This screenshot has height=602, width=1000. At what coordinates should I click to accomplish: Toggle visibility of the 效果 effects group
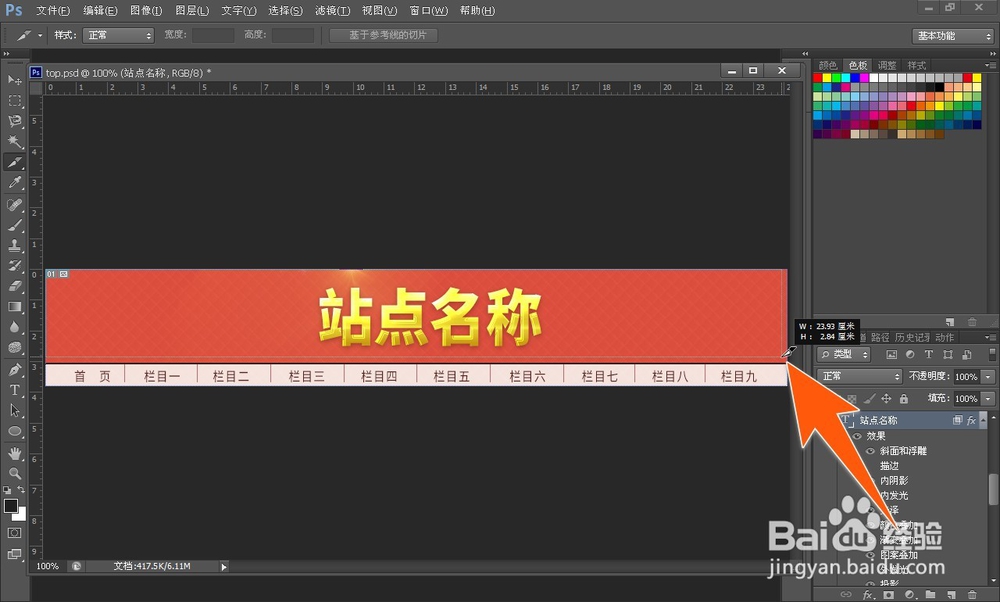[x=858, y=436]
